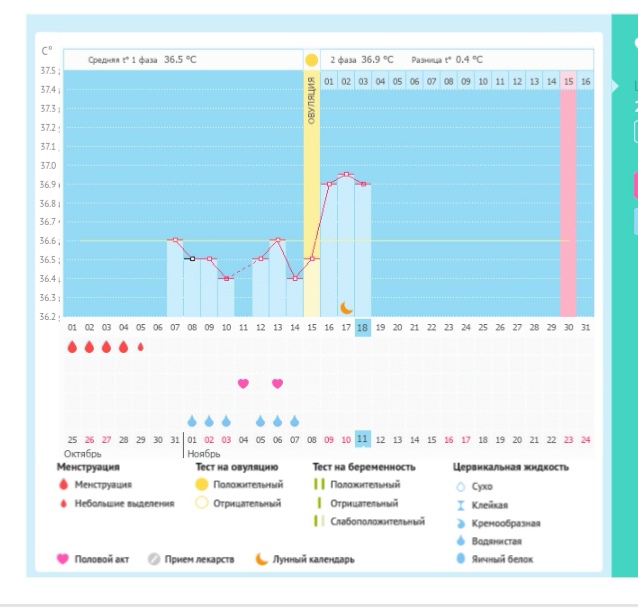Click the yellow positive ovulation test circle
The width and height of the screenshot is (638, 616).
(311, 60)
